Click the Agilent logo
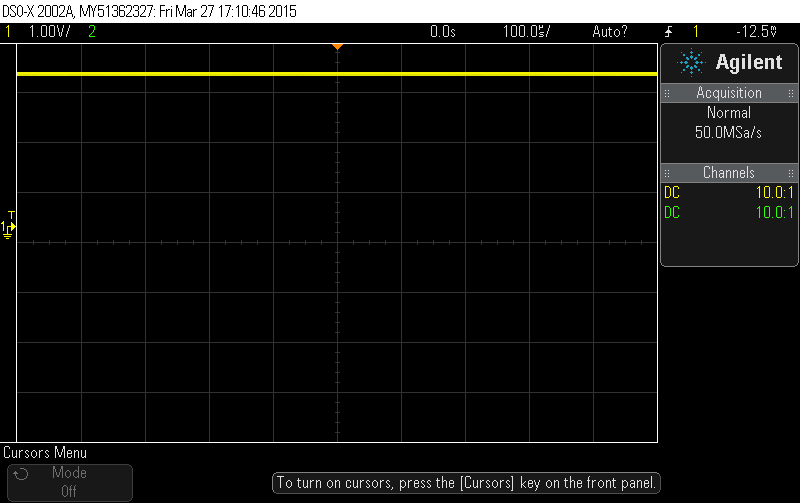The width and height of the screenshot is (800, 503). (x=729, y=63)
